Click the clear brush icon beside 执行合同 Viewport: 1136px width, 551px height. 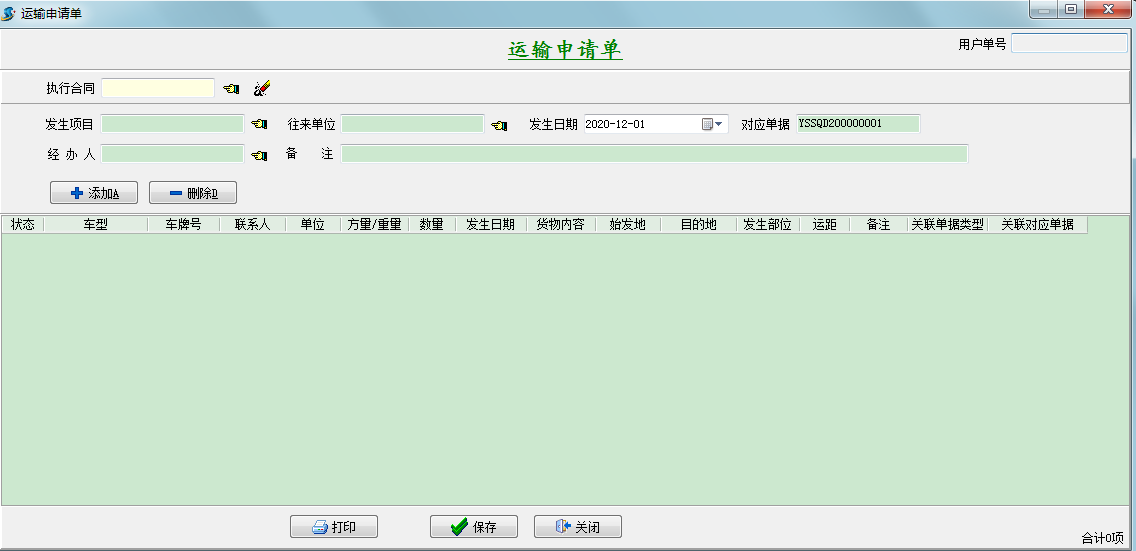click(262, 88)
